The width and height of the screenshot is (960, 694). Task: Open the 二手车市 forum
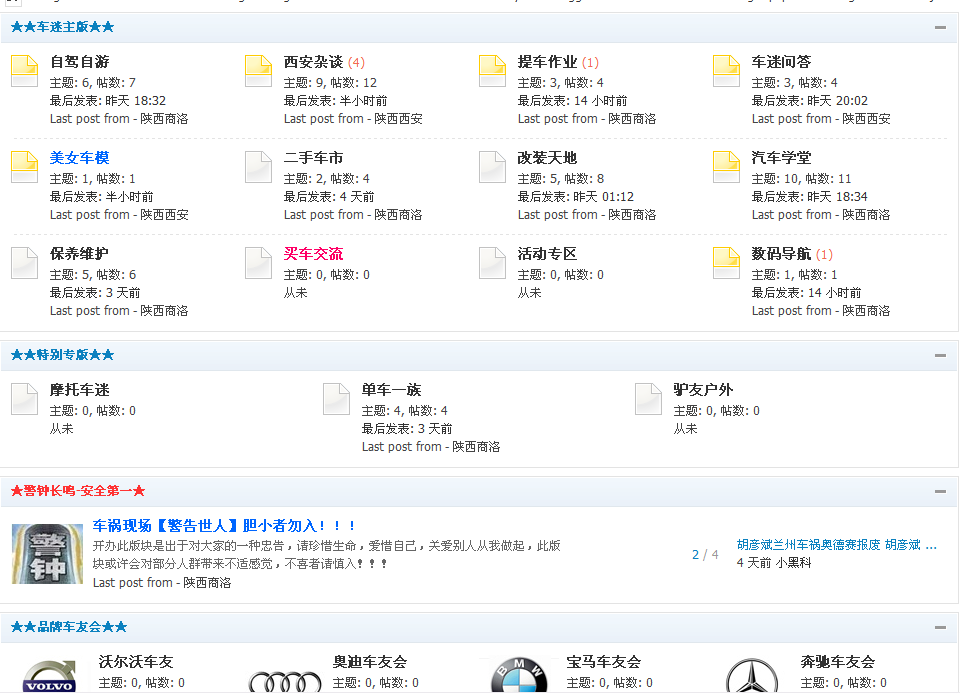click(x=313, y=158)
